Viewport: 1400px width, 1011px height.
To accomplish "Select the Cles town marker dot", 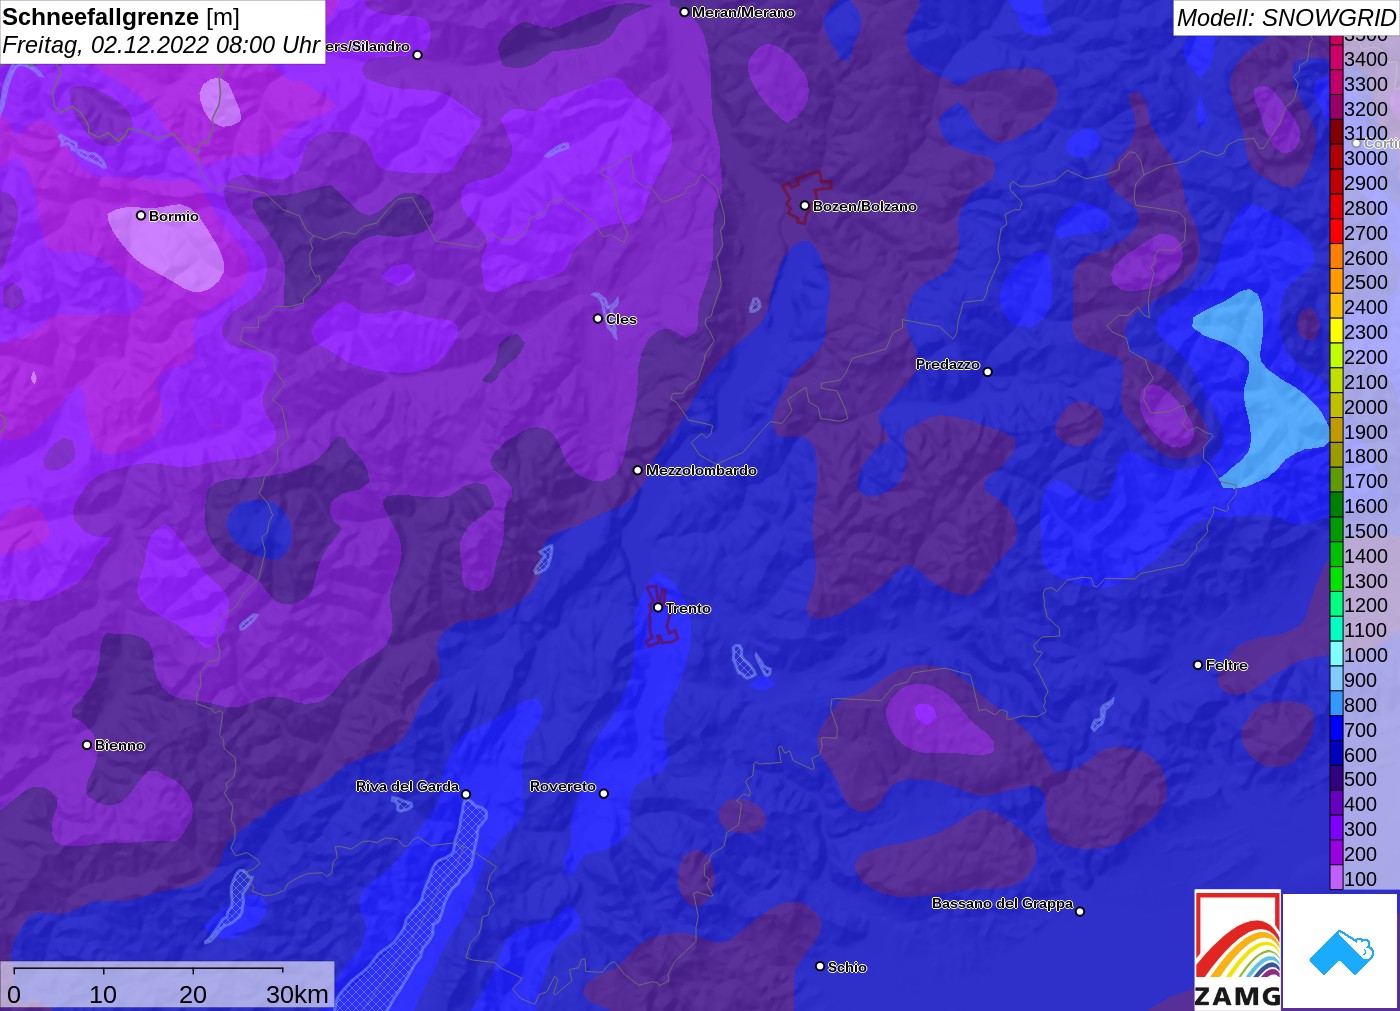I will pyautogui.click(x=598, y=319).
